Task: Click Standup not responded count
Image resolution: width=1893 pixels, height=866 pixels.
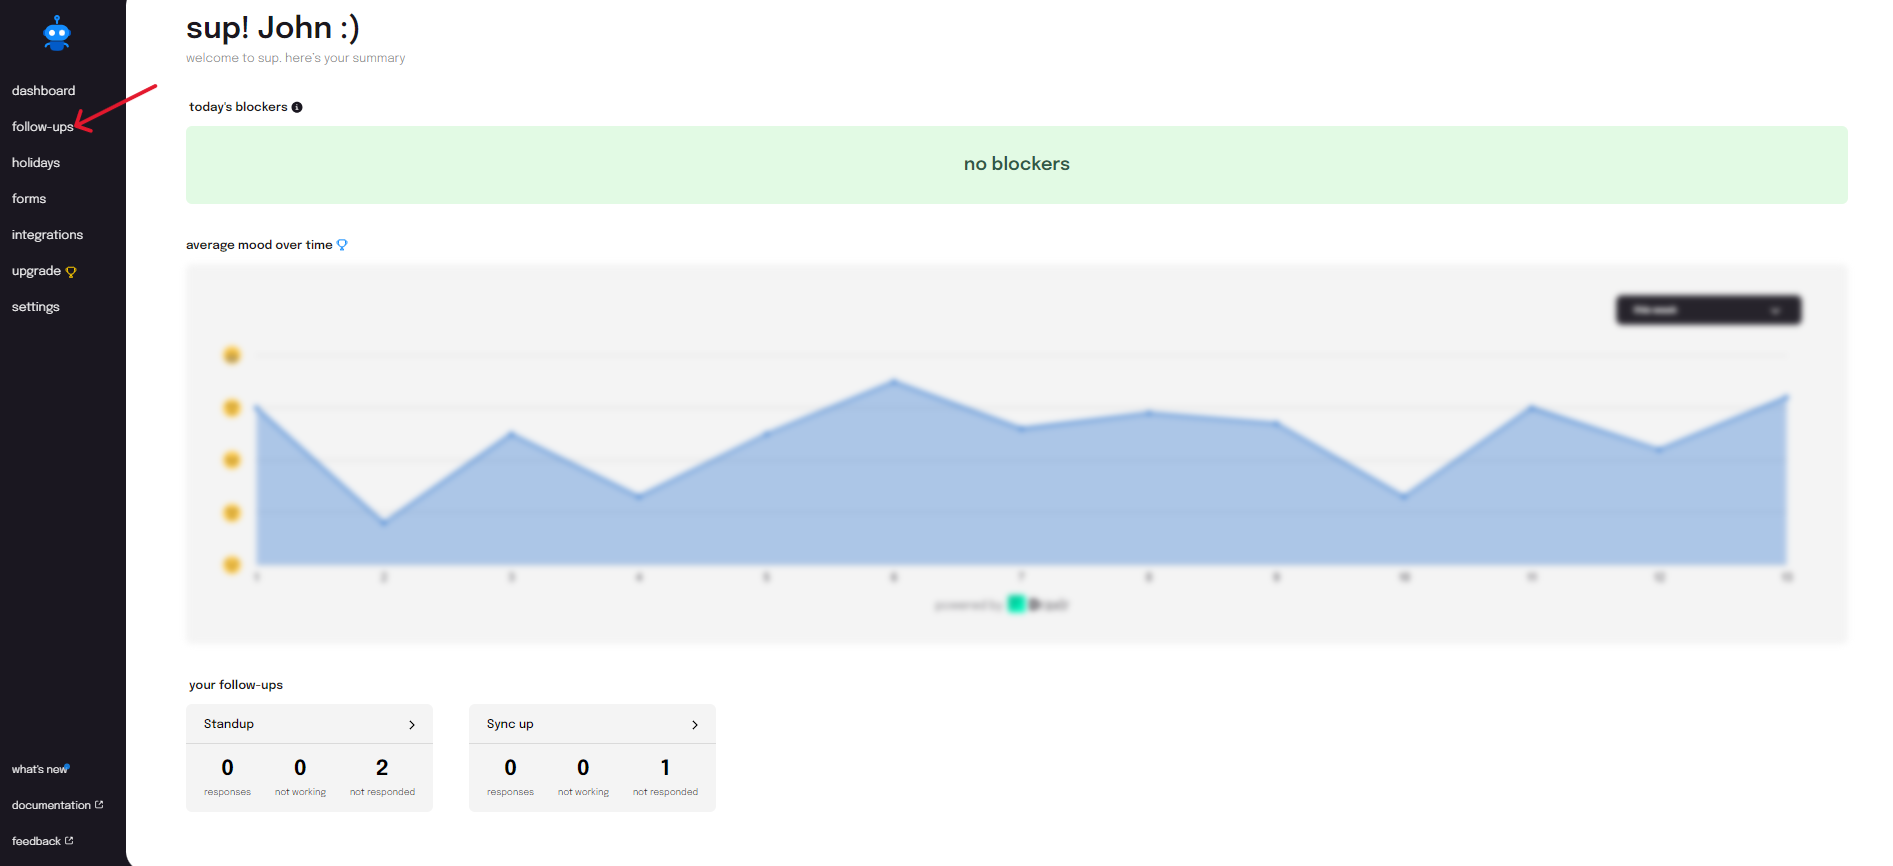Action: click(382, 768)
